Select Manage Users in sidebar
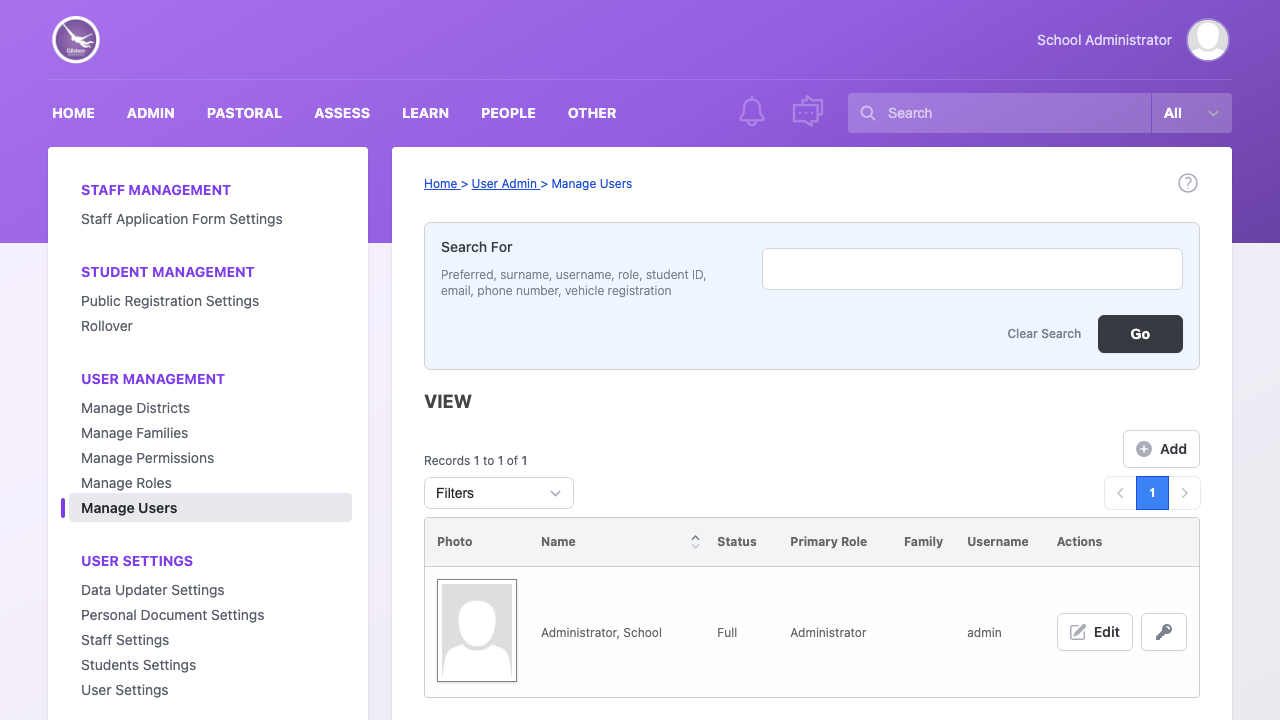 [x=210, y=508]
